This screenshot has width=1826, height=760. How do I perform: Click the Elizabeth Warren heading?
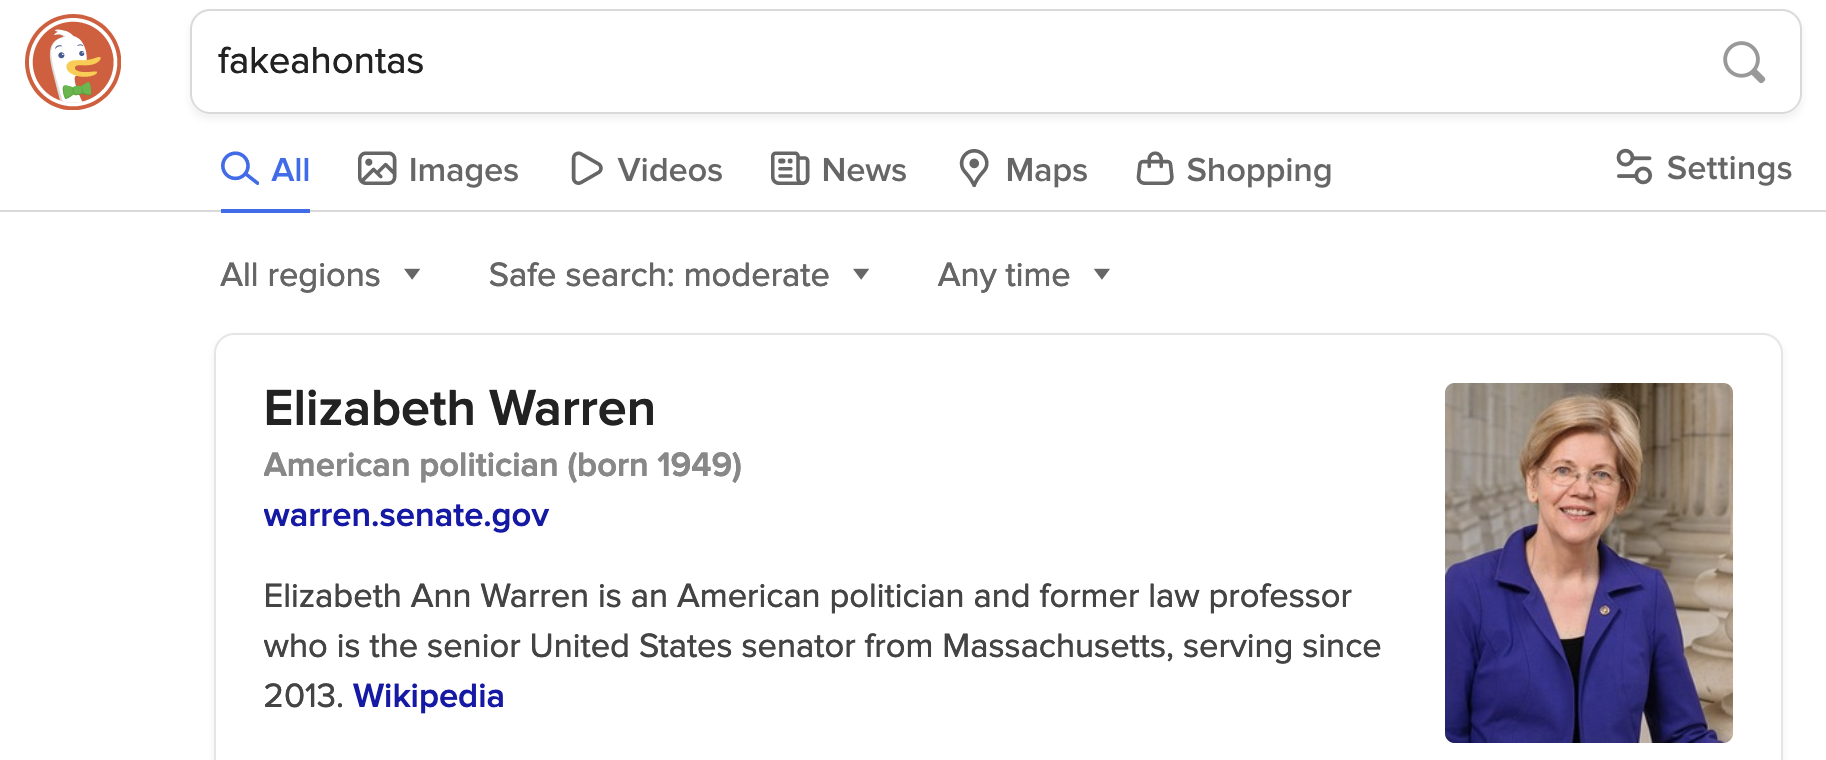click(459, 409)
